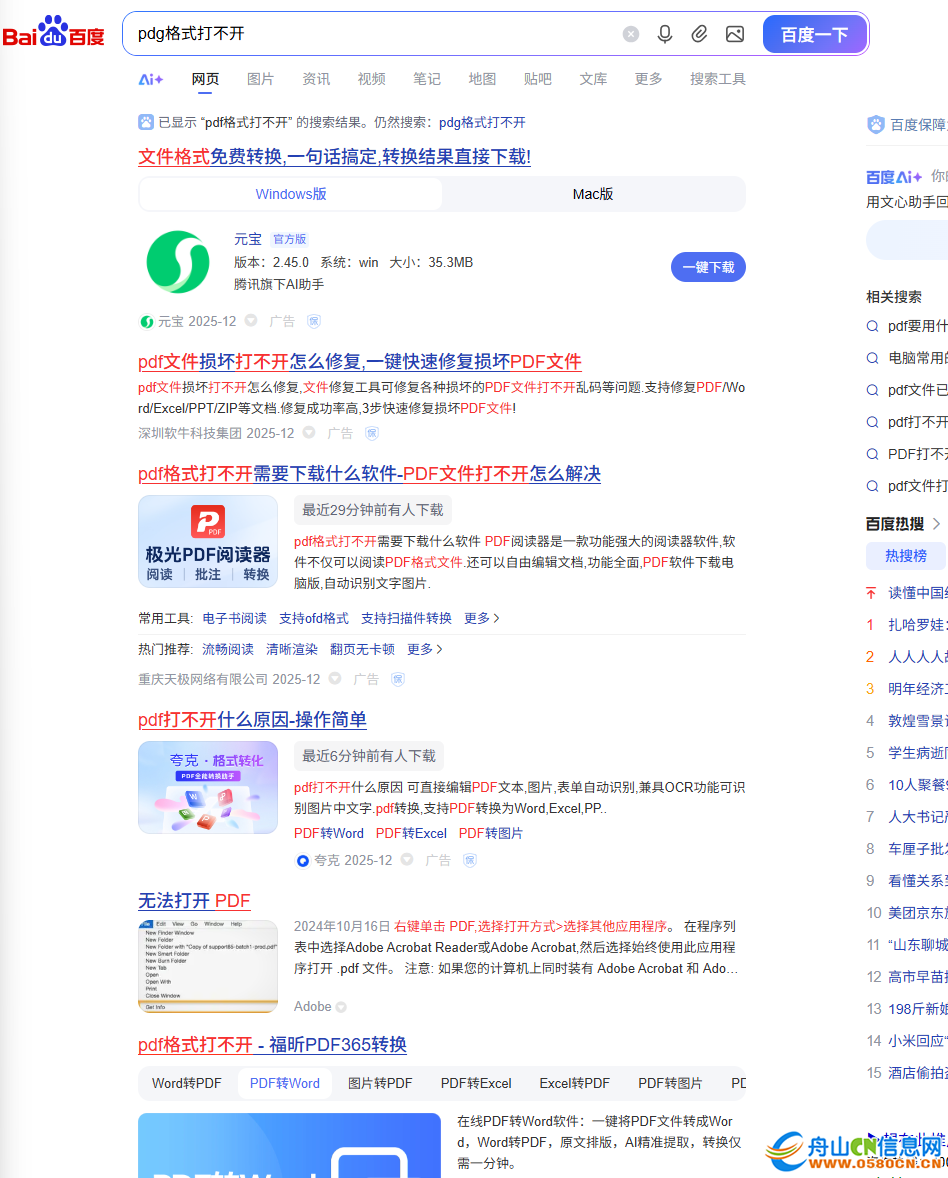Click the Baidu logo
Screen dimensions: 948x1178
[53, 33]
